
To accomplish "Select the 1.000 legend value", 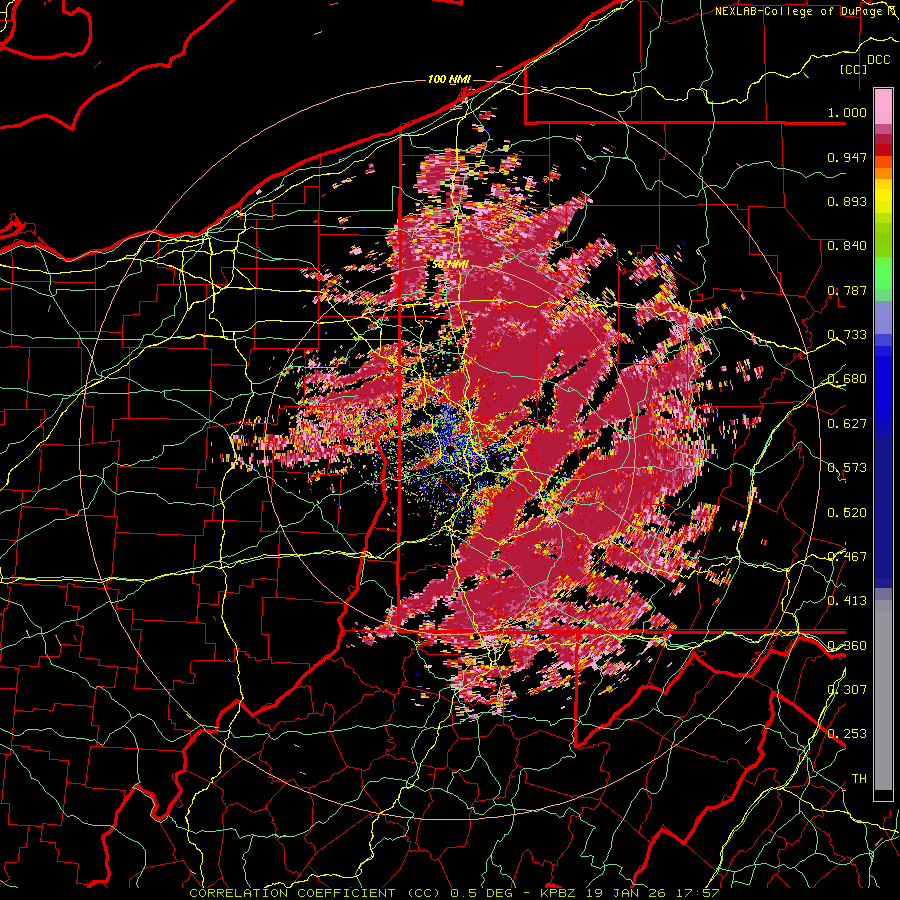I will (847, 112).
